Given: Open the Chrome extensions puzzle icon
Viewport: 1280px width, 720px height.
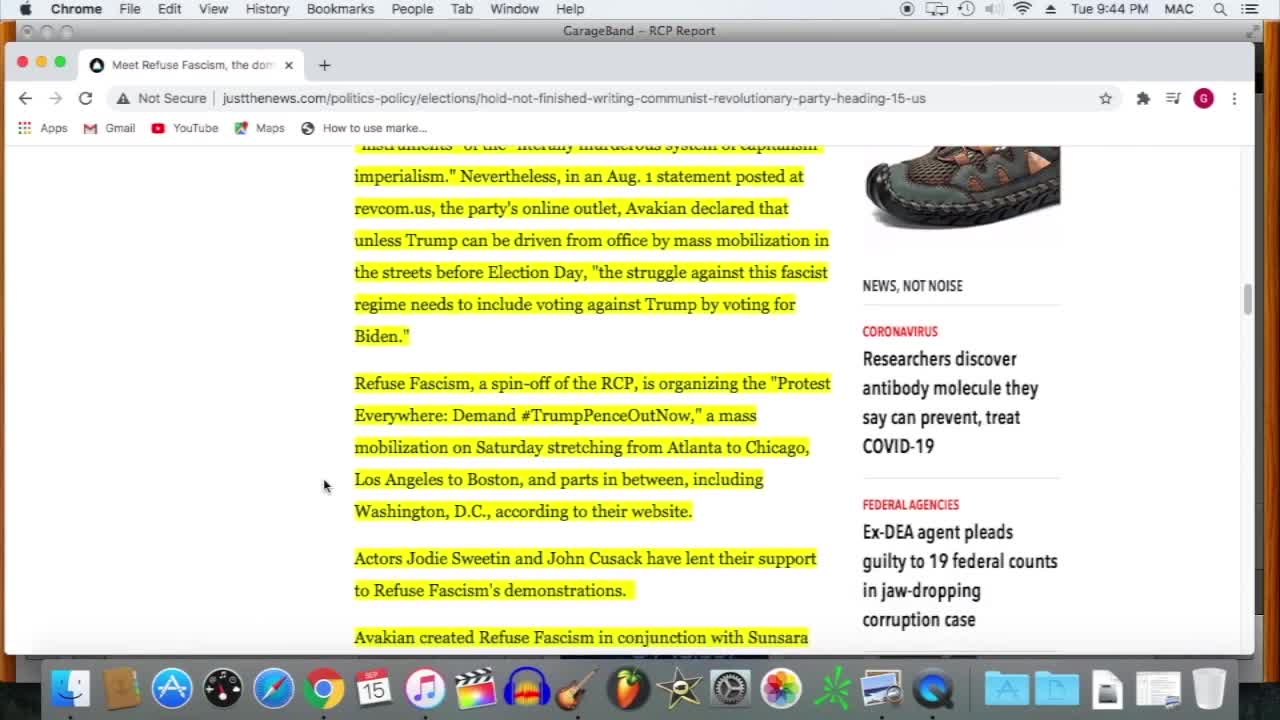Looking at the screenshot, I should pyautogui.click(x=1143, y=98).
